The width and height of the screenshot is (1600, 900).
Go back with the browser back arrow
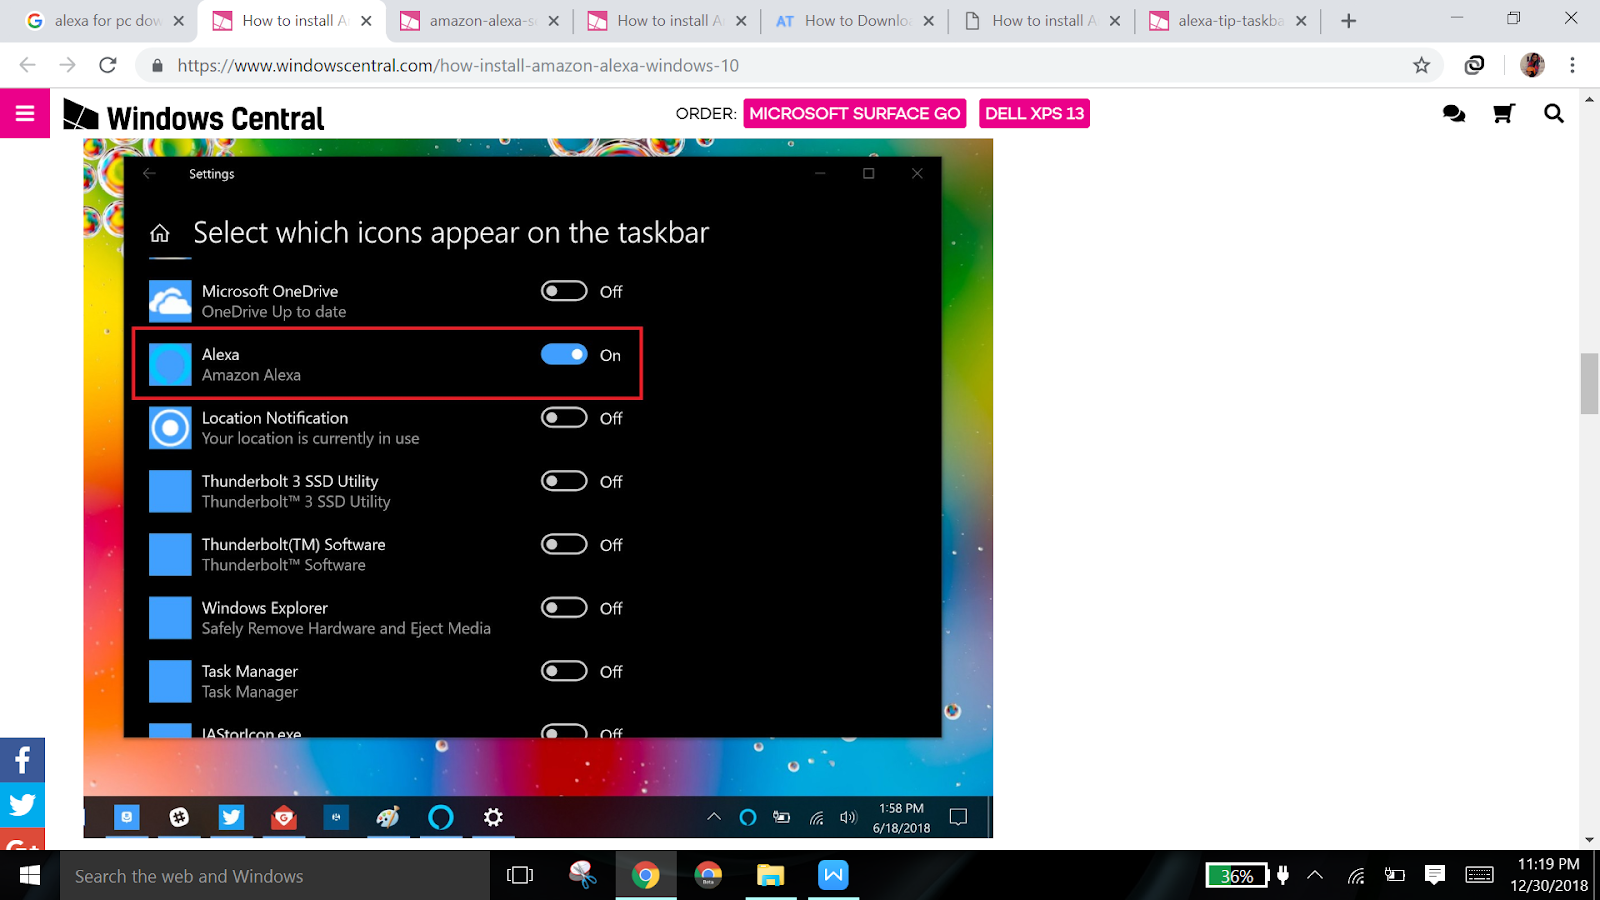click(x=27, y=65)
